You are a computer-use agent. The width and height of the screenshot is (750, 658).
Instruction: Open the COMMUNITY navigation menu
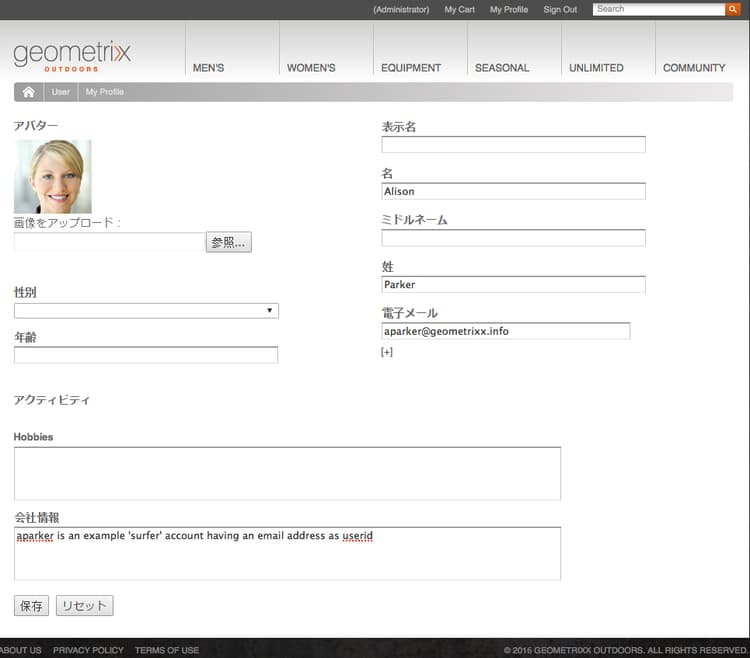(x=694, y=68)
